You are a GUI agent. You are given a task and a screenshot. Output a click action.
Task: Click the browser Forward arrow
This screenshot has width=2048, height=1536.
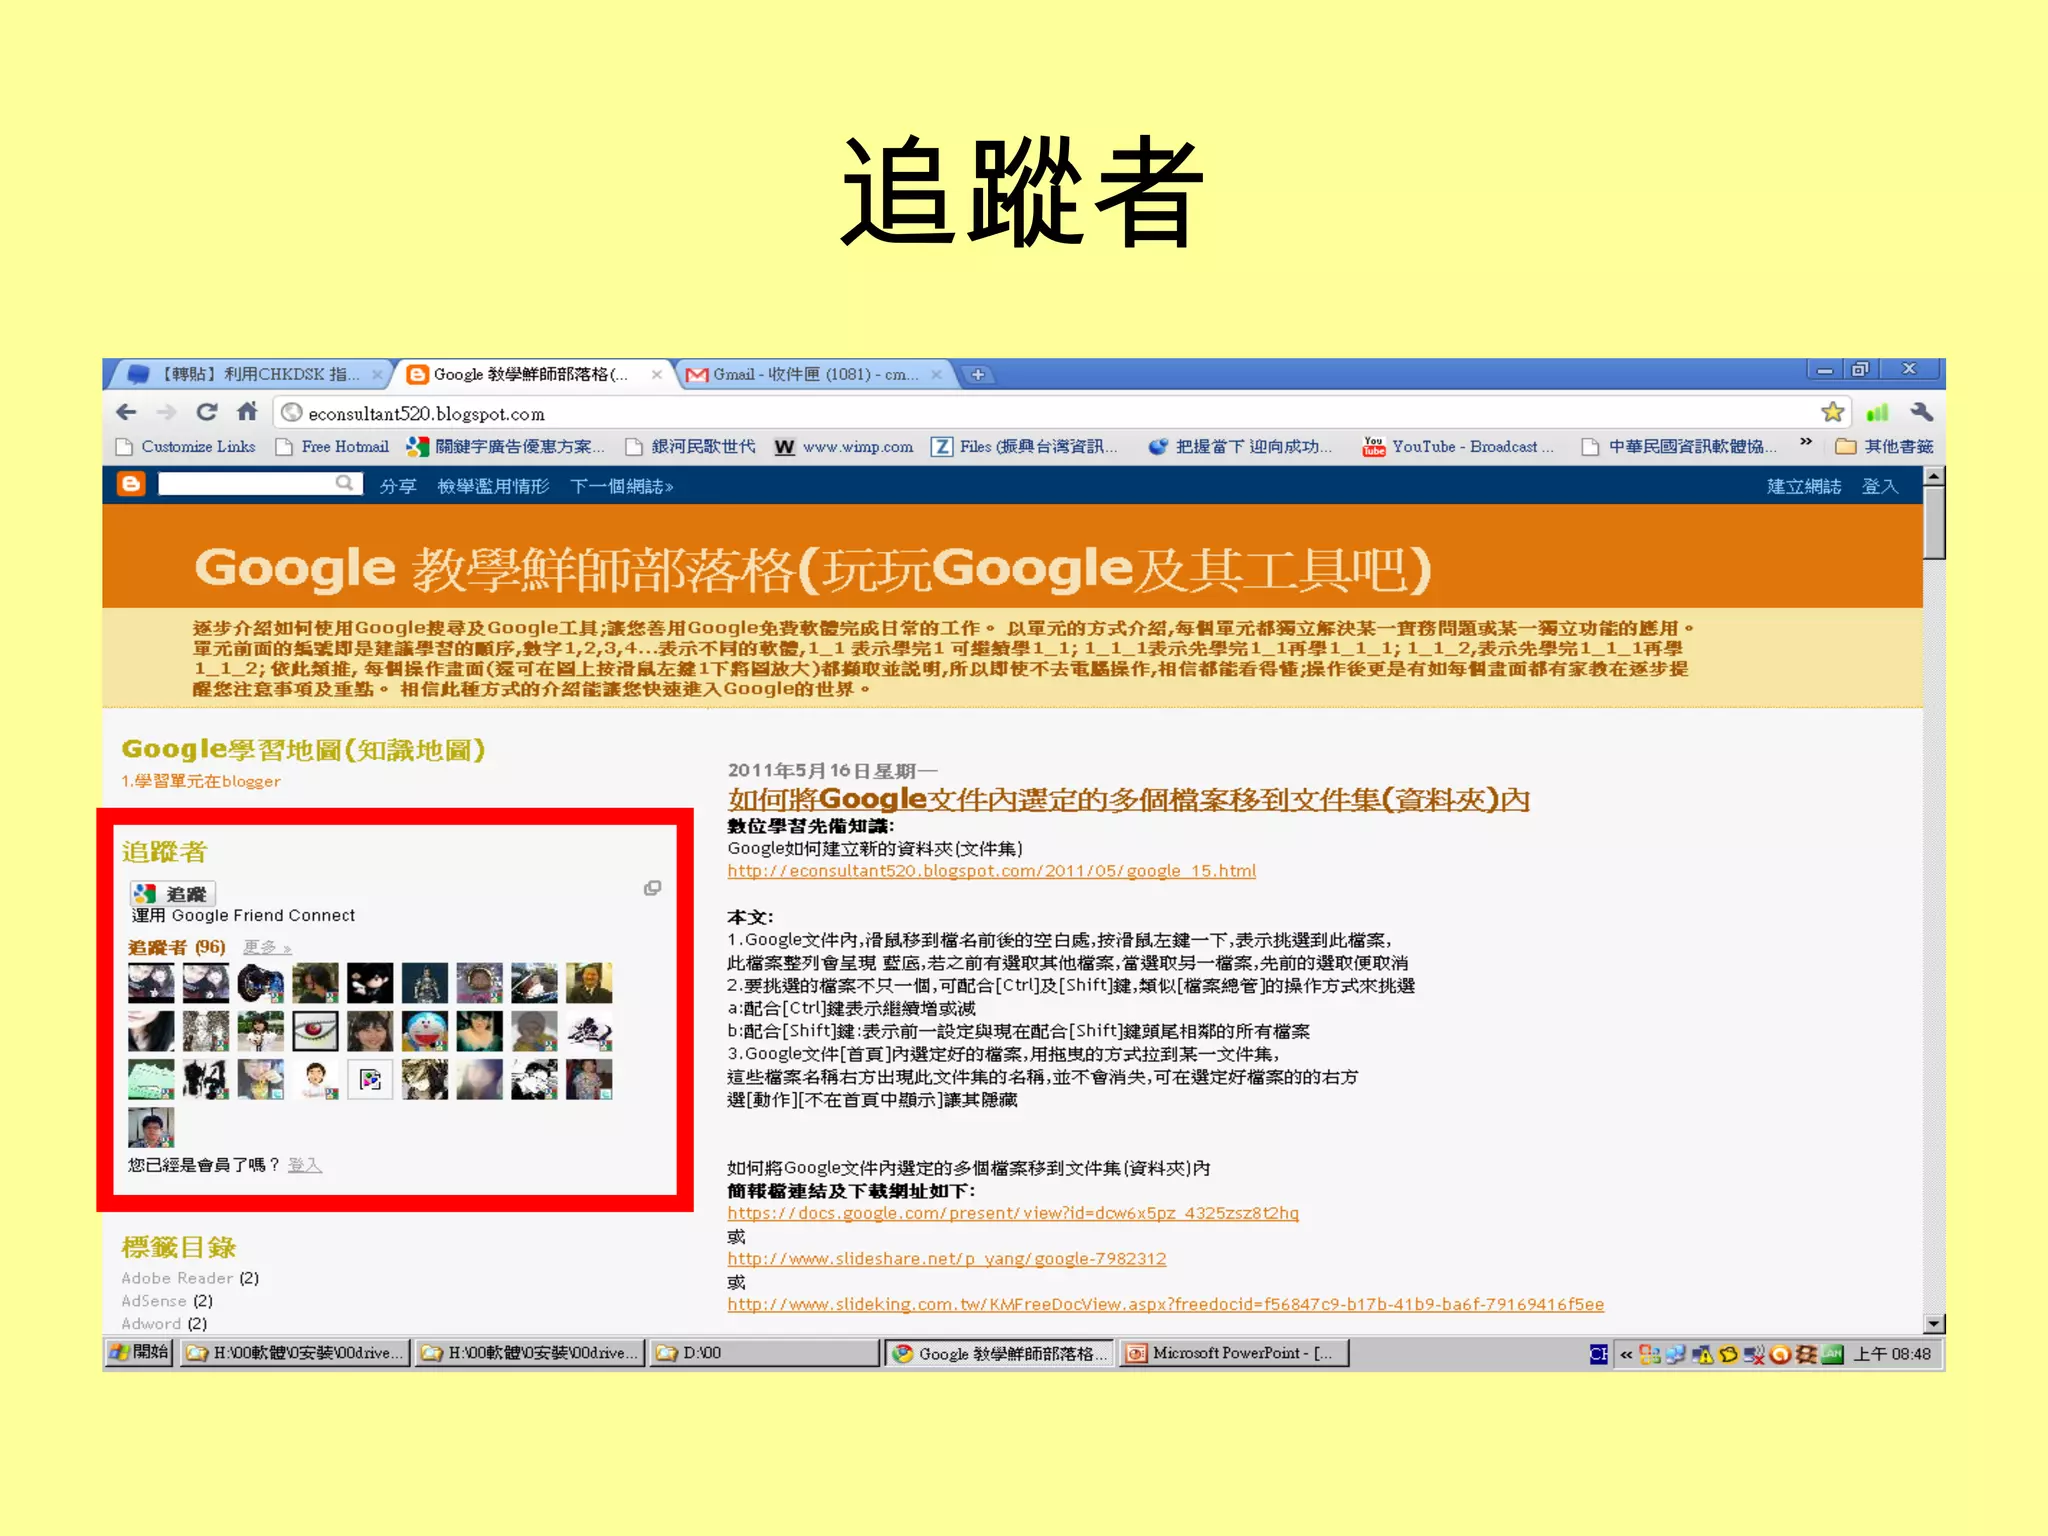(167, 412)
